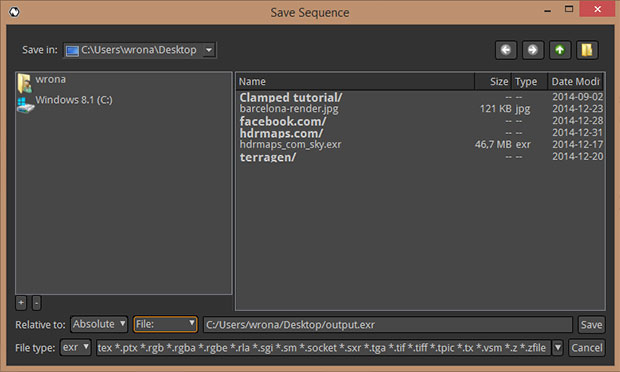This screenshot has width=620, height=372.
Task: Remove favorite location with minus button
Action: tap(36, 303)
